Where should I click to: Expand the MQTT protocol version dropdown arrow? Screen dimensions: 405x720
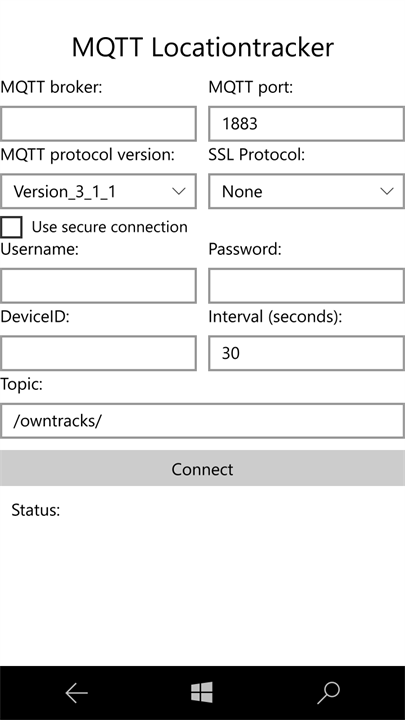tap(179, 191)
